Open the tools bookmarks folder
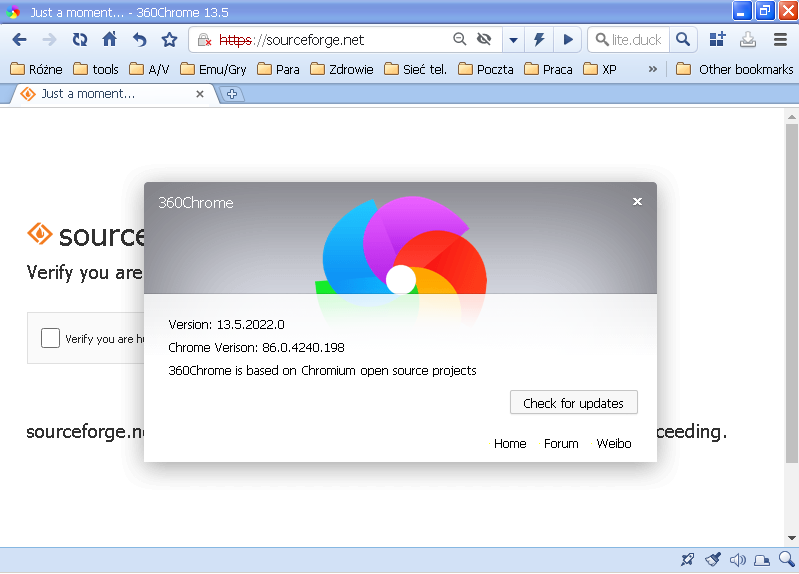 96,69
